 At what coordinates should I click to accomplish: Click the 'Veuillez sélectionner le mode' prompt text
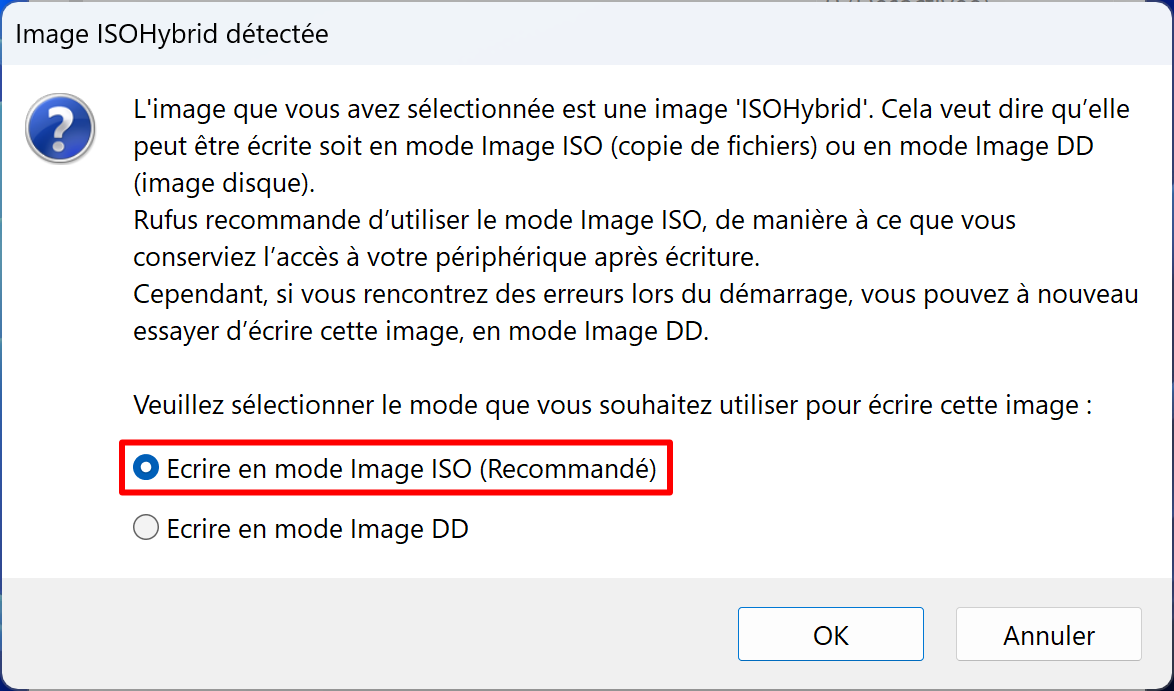pos(612,405)
